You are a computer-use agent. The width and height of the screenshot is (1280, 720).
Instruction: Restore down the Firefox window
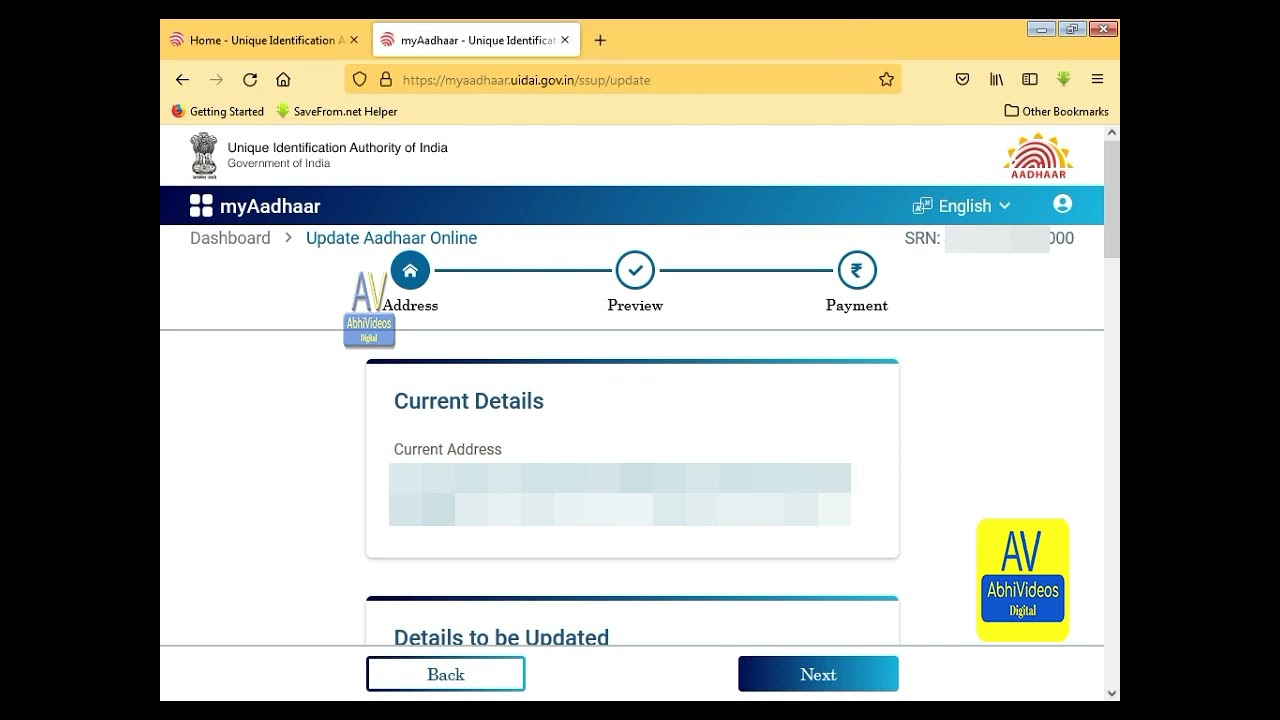pos(1072,29)
